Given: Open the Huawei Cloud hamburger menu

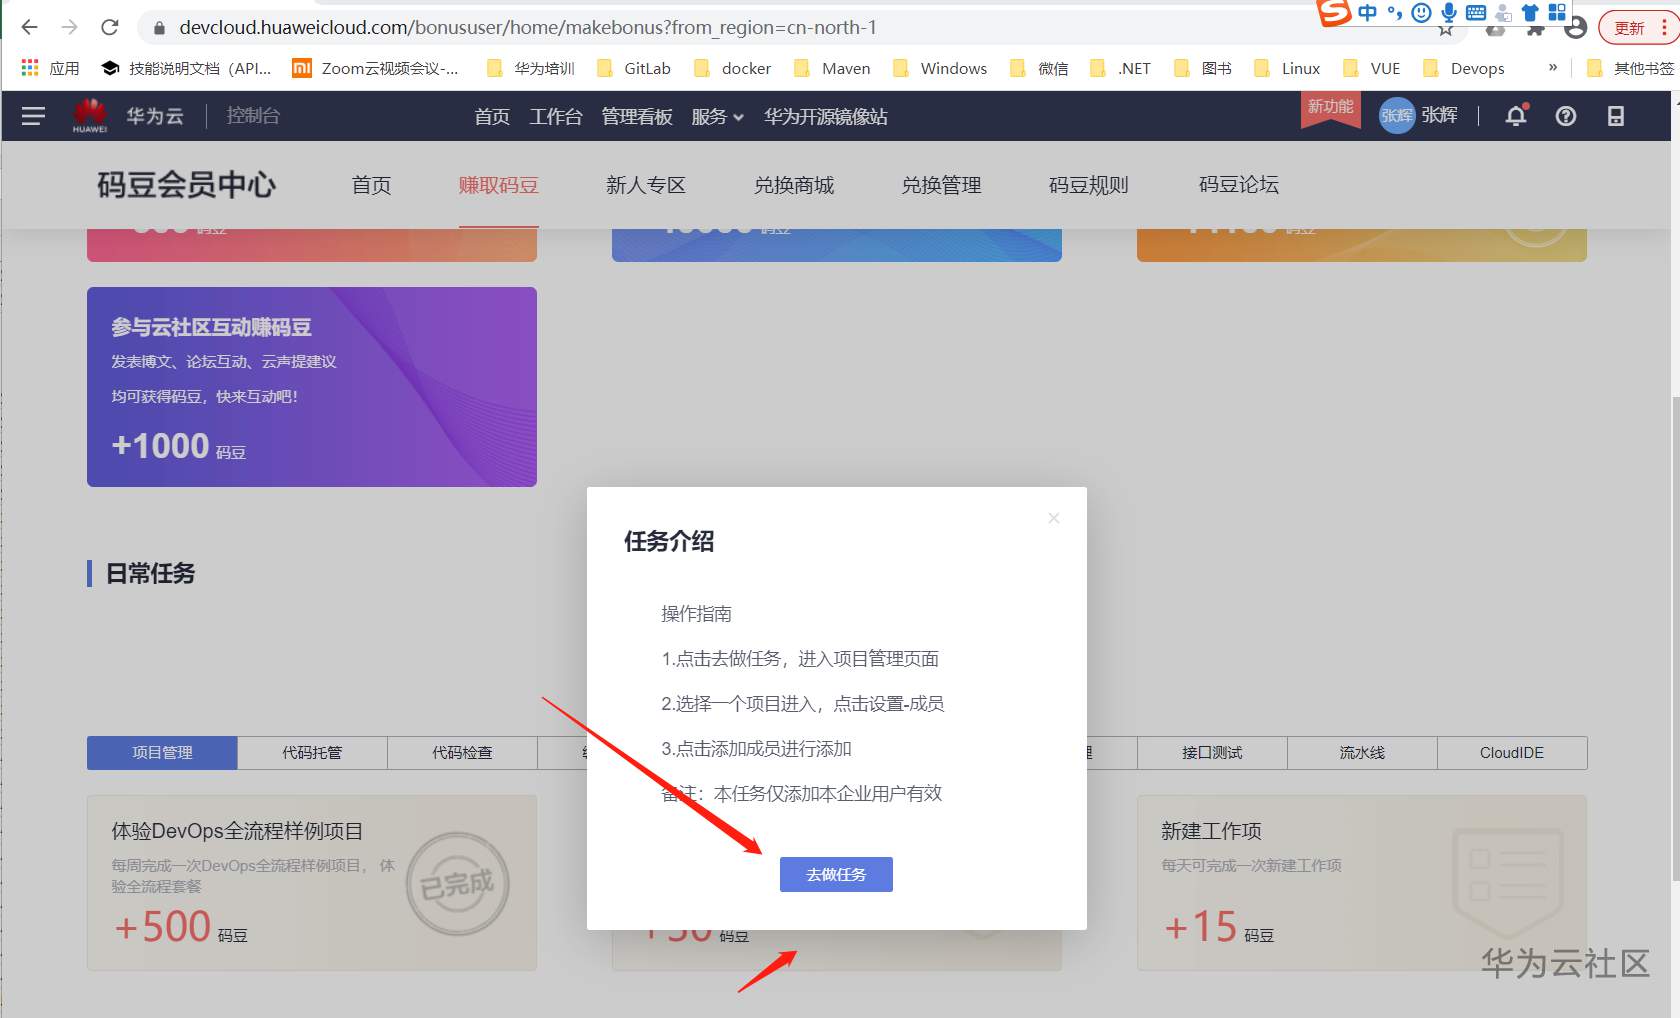Looking at the screenshot, I should [x=33, y=116].
